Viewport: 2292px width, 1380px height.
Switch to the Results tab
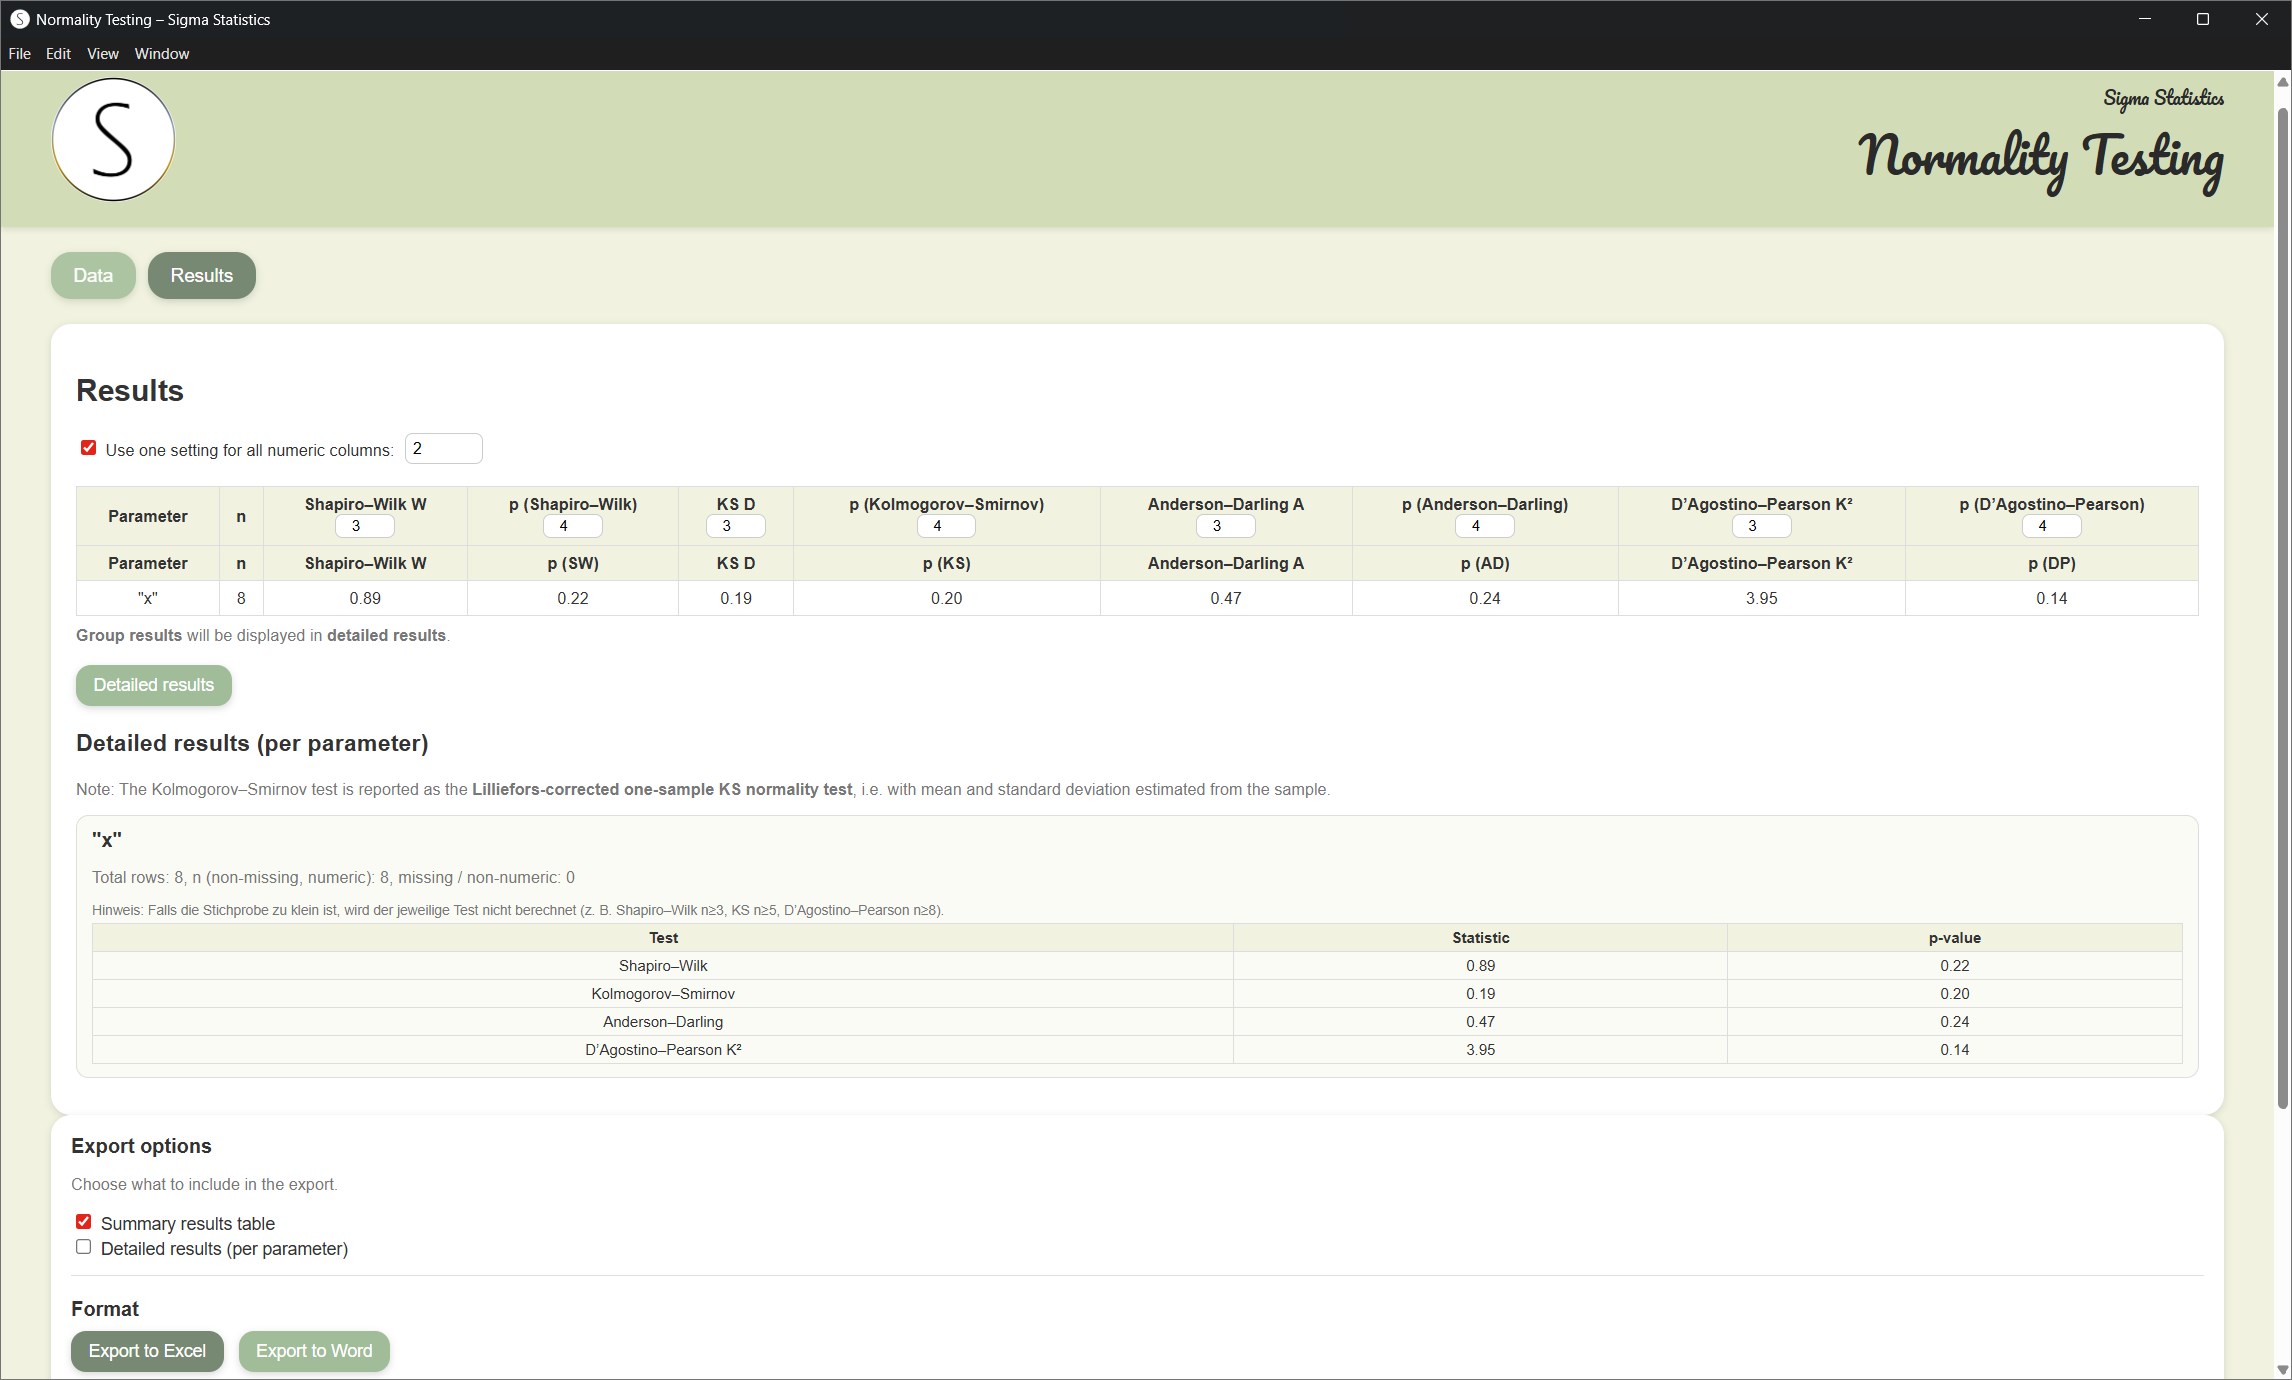[202, 275]
